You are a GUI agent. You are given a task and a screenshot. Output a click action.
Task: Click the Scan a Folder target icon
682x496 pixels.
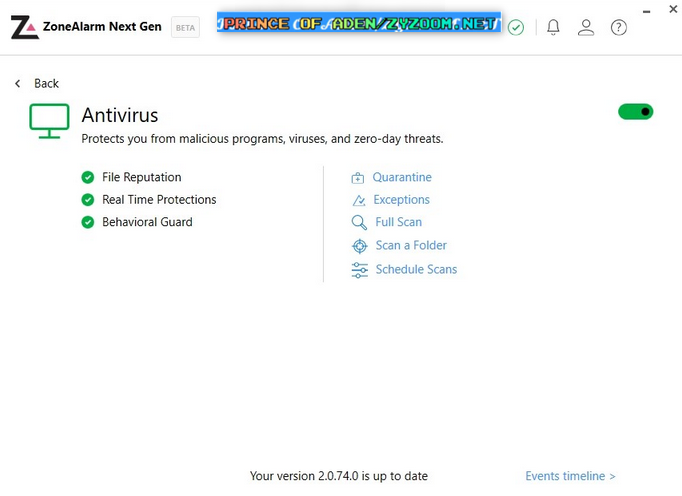pos(360,246)
